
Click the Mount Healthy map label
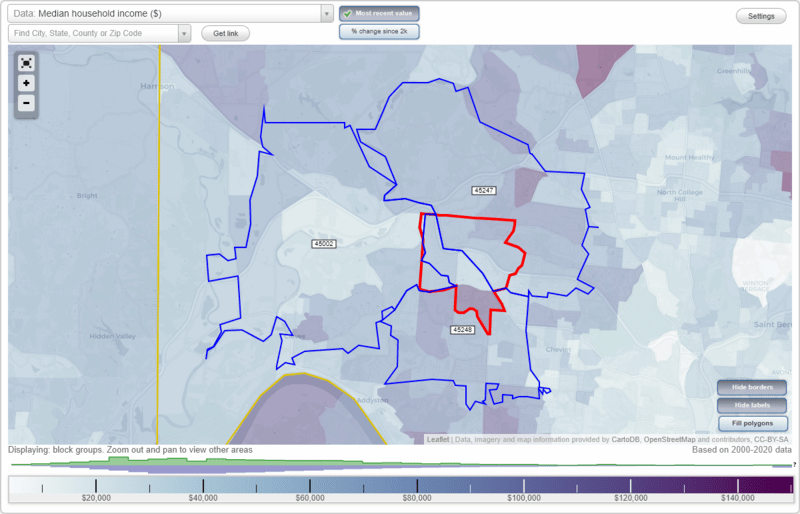(689, 157)
